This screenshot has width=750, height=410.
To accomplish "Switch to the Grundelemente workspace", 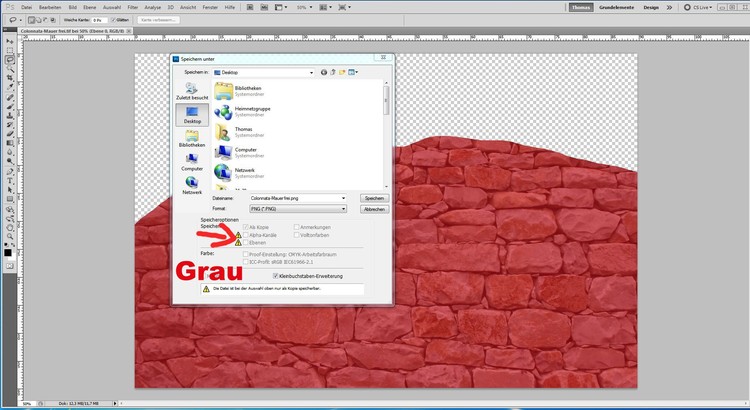I will click(x=617, y=7).
